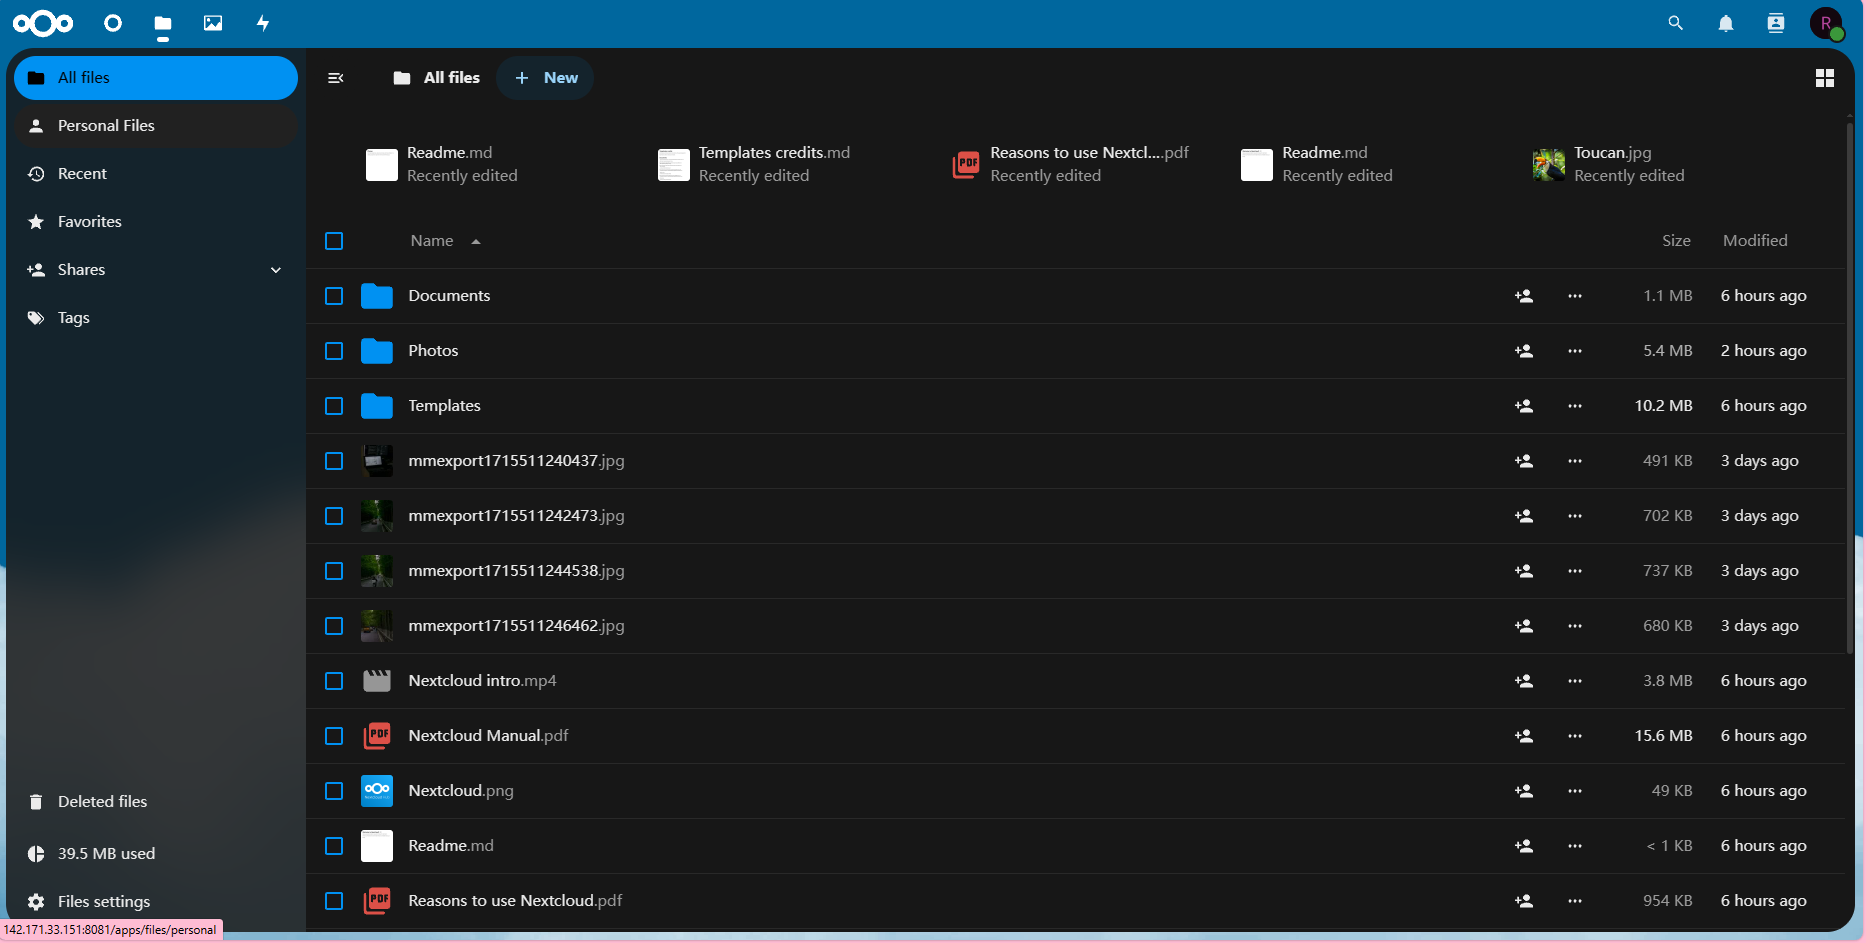Check mmexport1715511244538.jpg checkbox
This screenshot has width=1866, height=943.
tap(334, 571)
